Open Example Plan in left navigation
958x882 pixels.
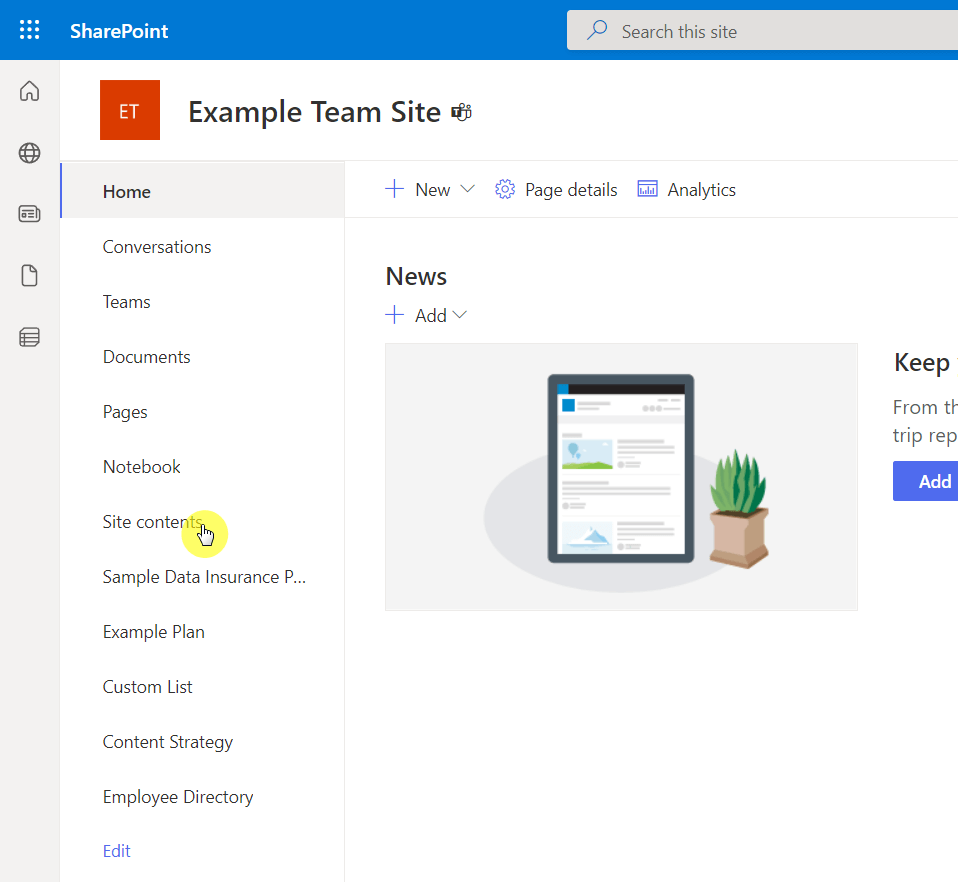click(x=154, y=632)
